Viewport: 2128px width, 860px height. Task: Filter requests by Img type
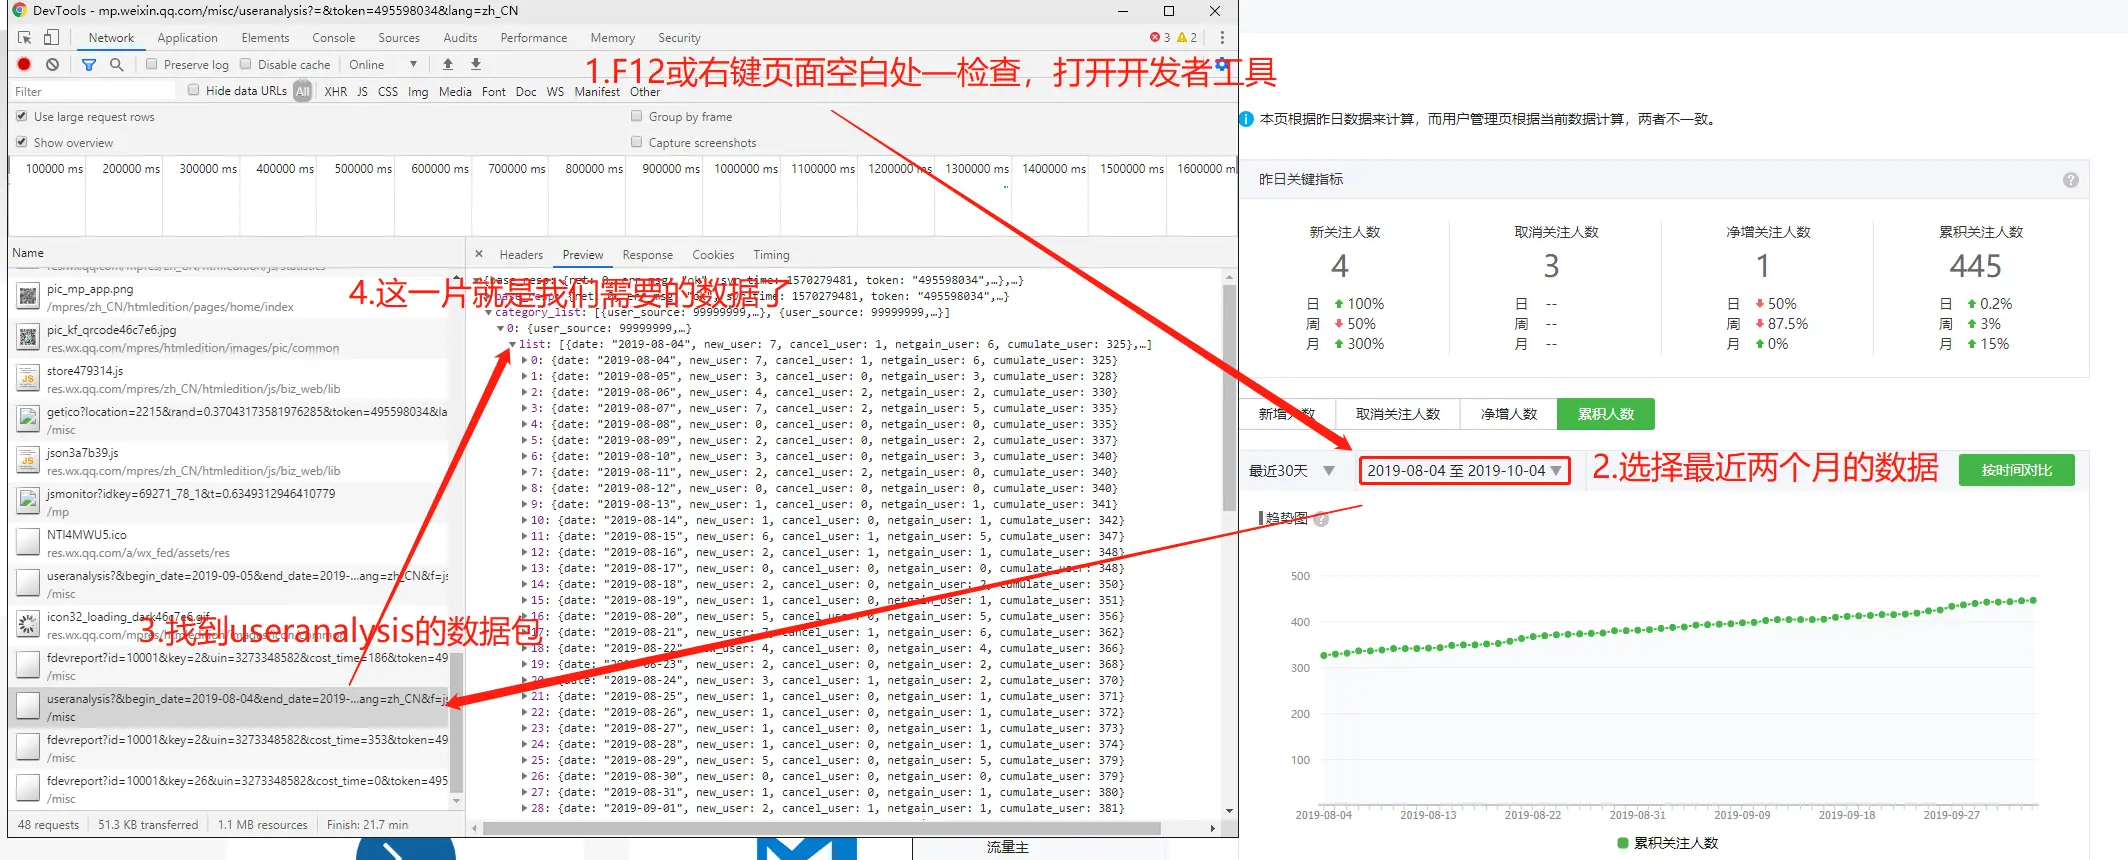[418, 91]
